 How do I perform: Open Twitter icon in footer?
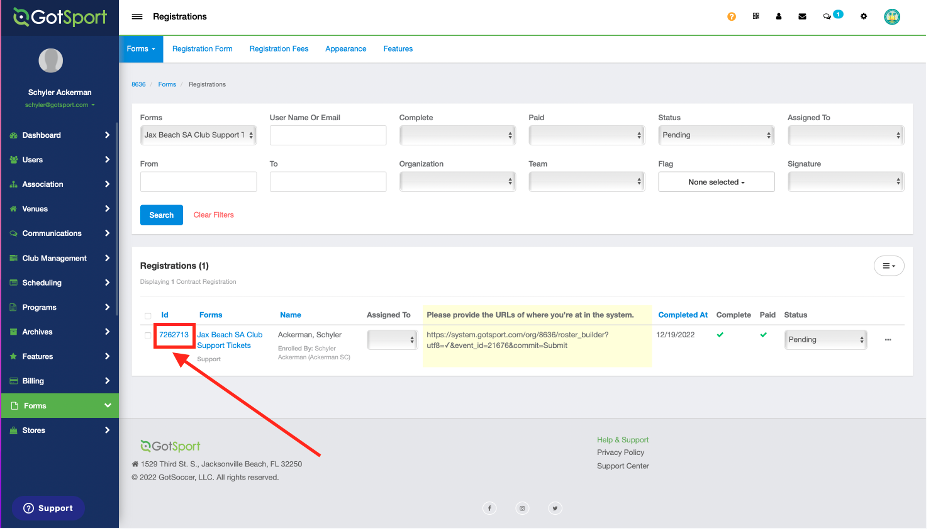pyautogui.click(x=555, y=508)
